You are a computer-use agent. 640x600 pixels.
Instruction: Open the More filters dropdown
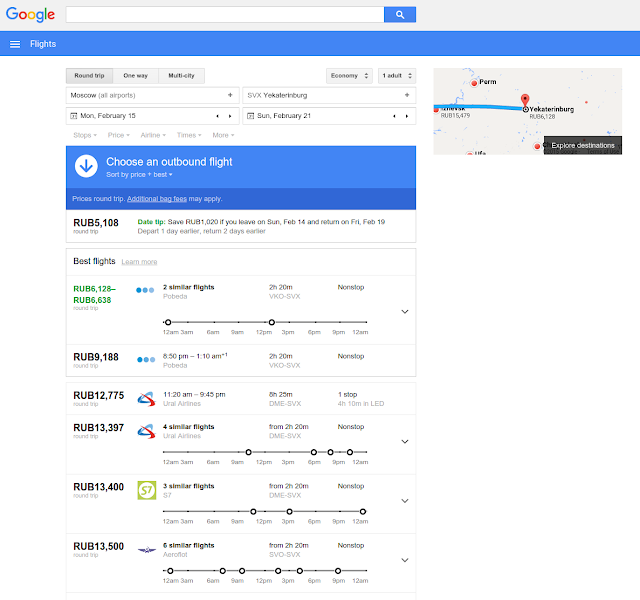(x=223, y=135)
